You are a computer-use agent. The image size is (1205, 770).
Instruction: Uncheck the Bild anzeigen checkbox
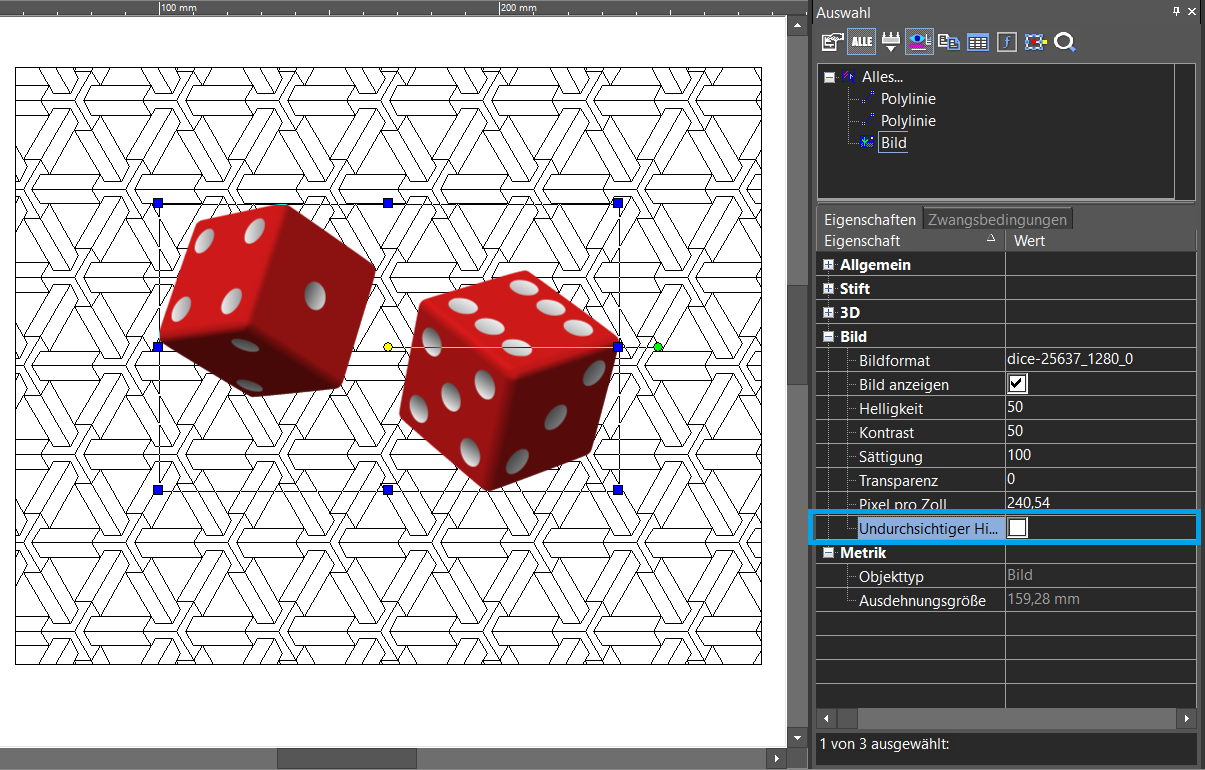[1017, 384]
